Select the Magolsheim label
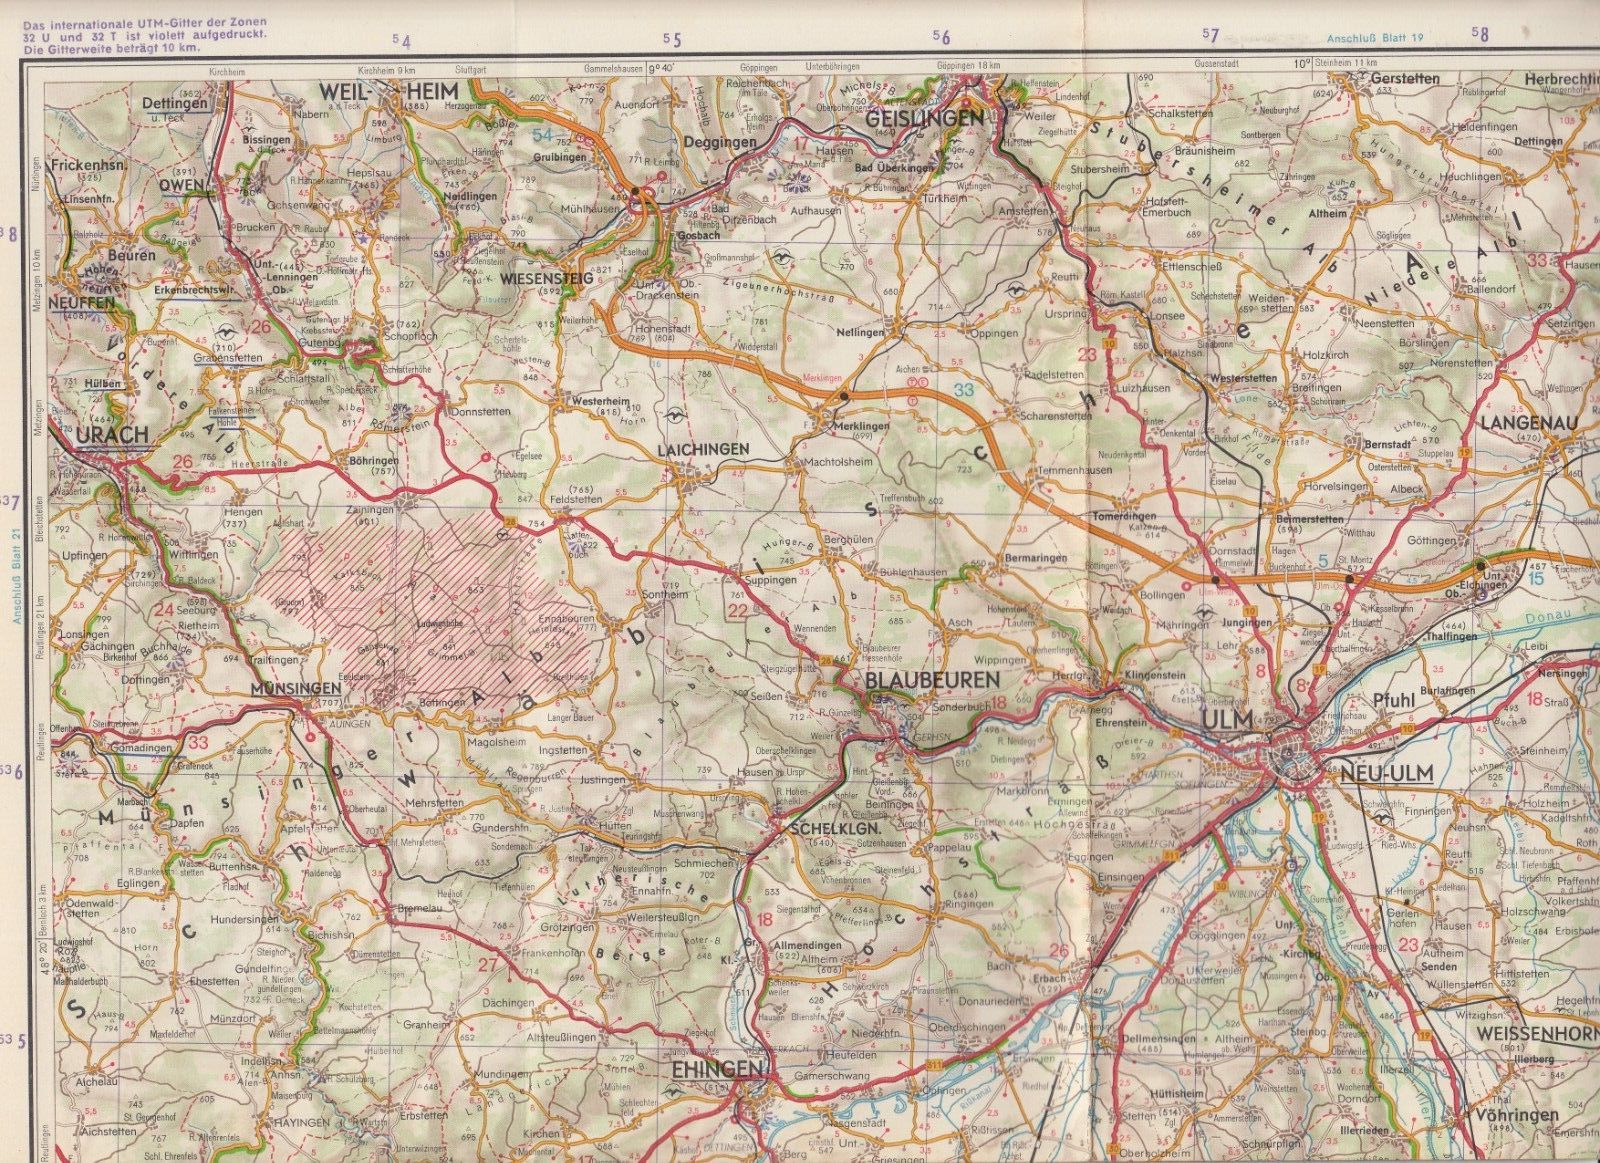The image size is (1600, 1163). [x=495, y=742]
